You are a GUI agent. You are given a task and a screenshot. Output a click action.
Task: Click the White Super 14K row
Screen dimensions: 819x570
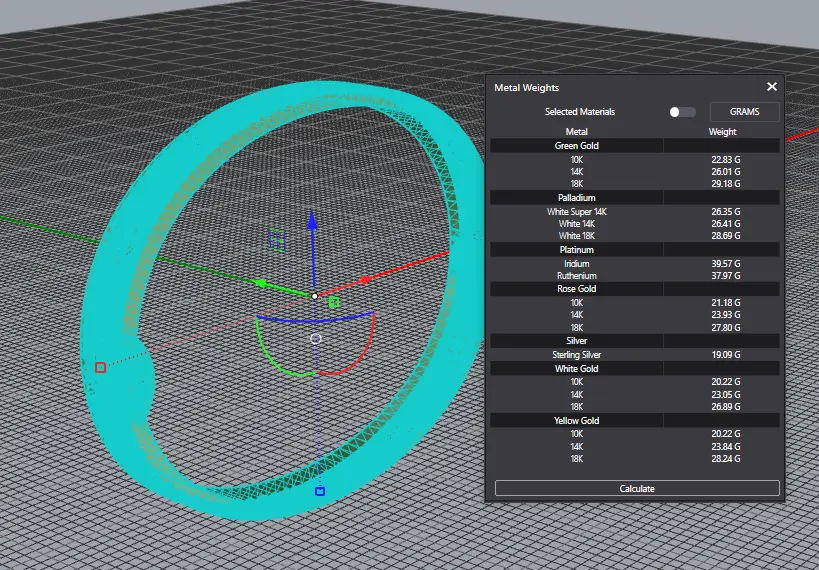[x=635, y=212]
